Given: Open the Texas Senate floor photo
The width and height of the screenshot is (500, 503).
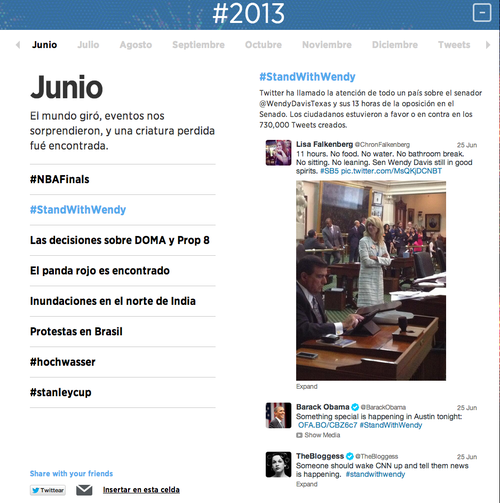Looking at the screenshot, I should 371,280.
